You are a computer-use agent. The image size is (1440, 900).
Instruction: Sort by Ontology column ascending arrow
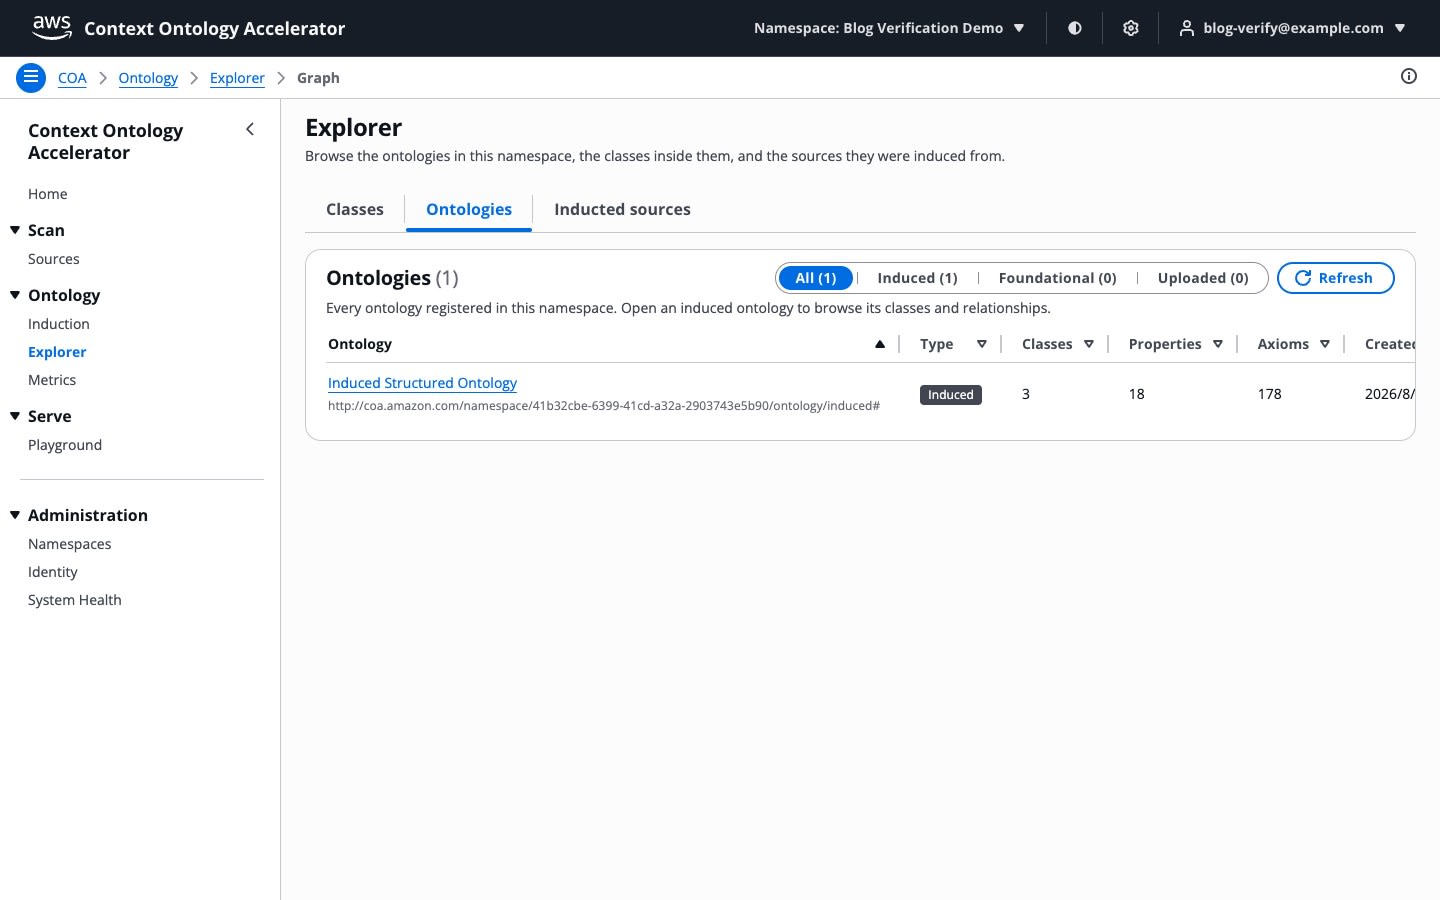click(880, 344)
